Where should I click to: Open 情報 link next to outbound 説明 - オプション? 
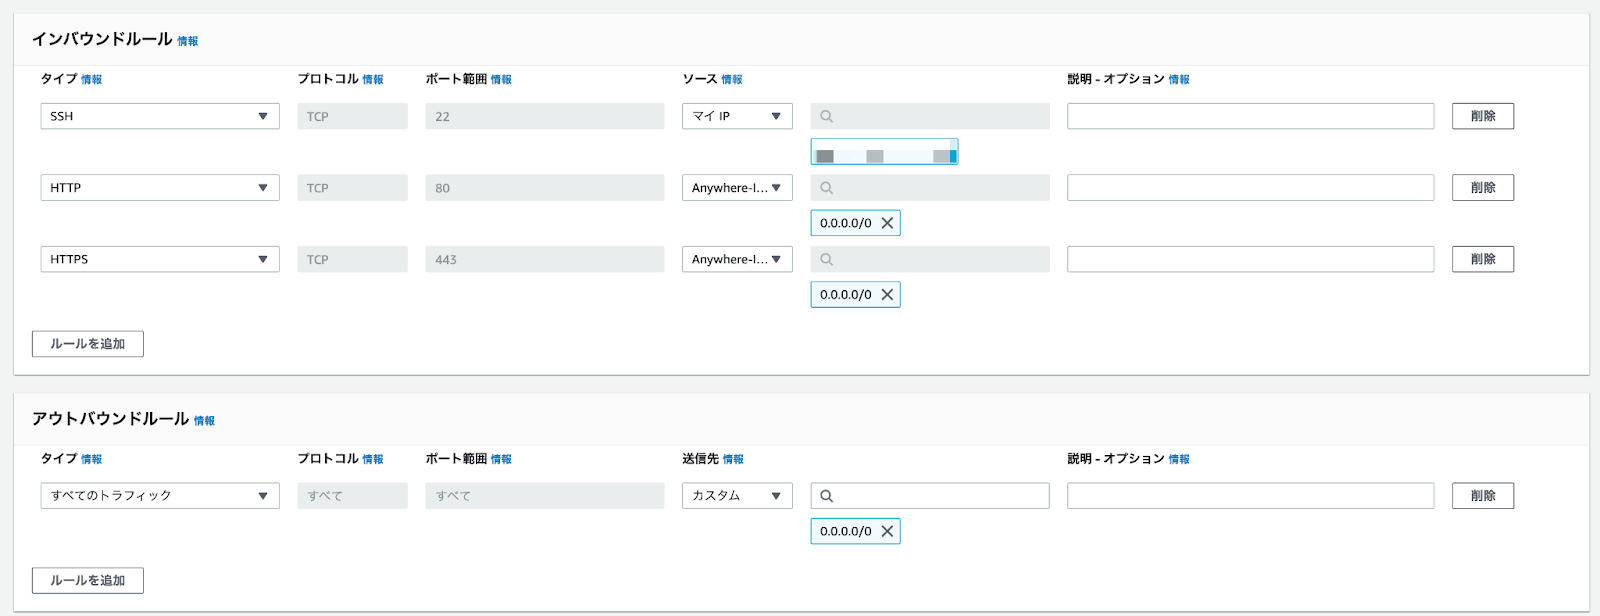point(1179,460)
